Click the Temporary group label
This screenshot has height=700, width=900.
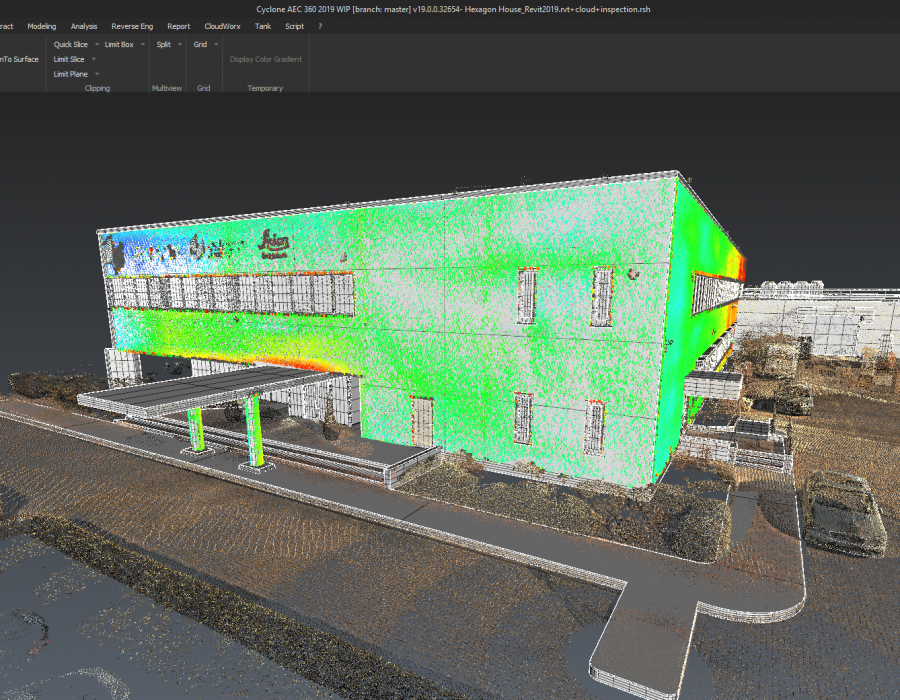pos(265,88)
